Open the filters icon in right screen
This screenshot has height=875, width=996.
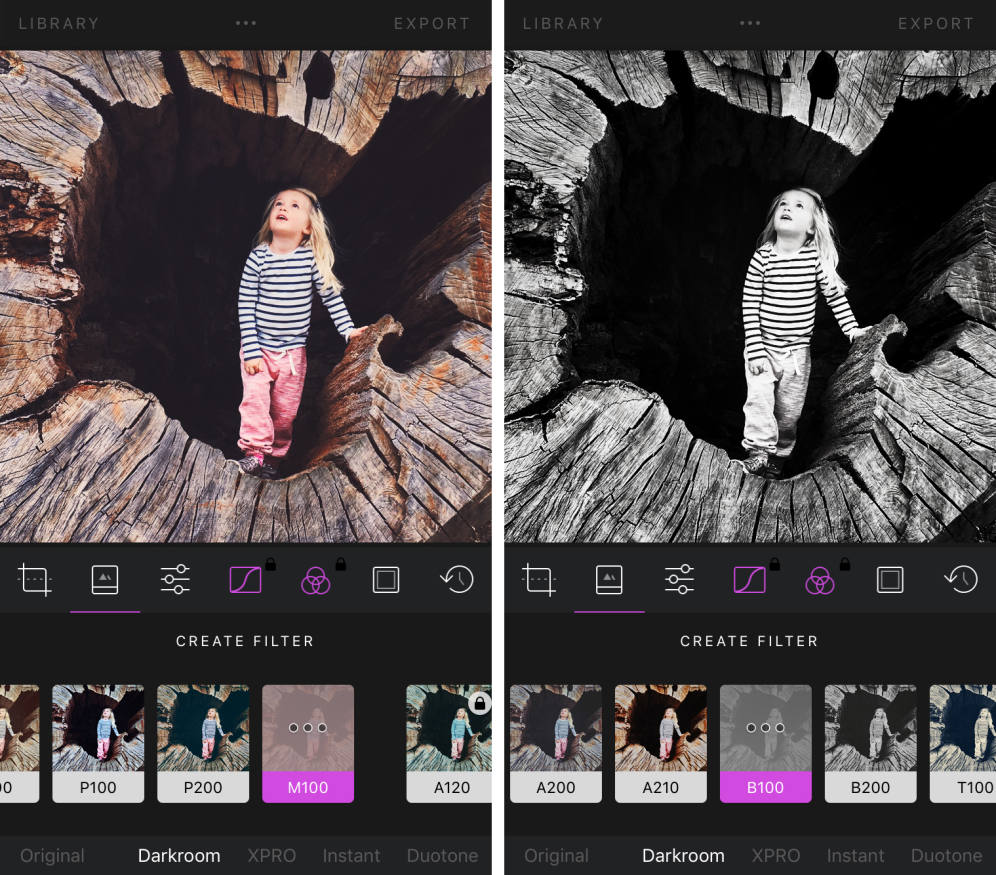pyautogui.click(x=609, y=579)
